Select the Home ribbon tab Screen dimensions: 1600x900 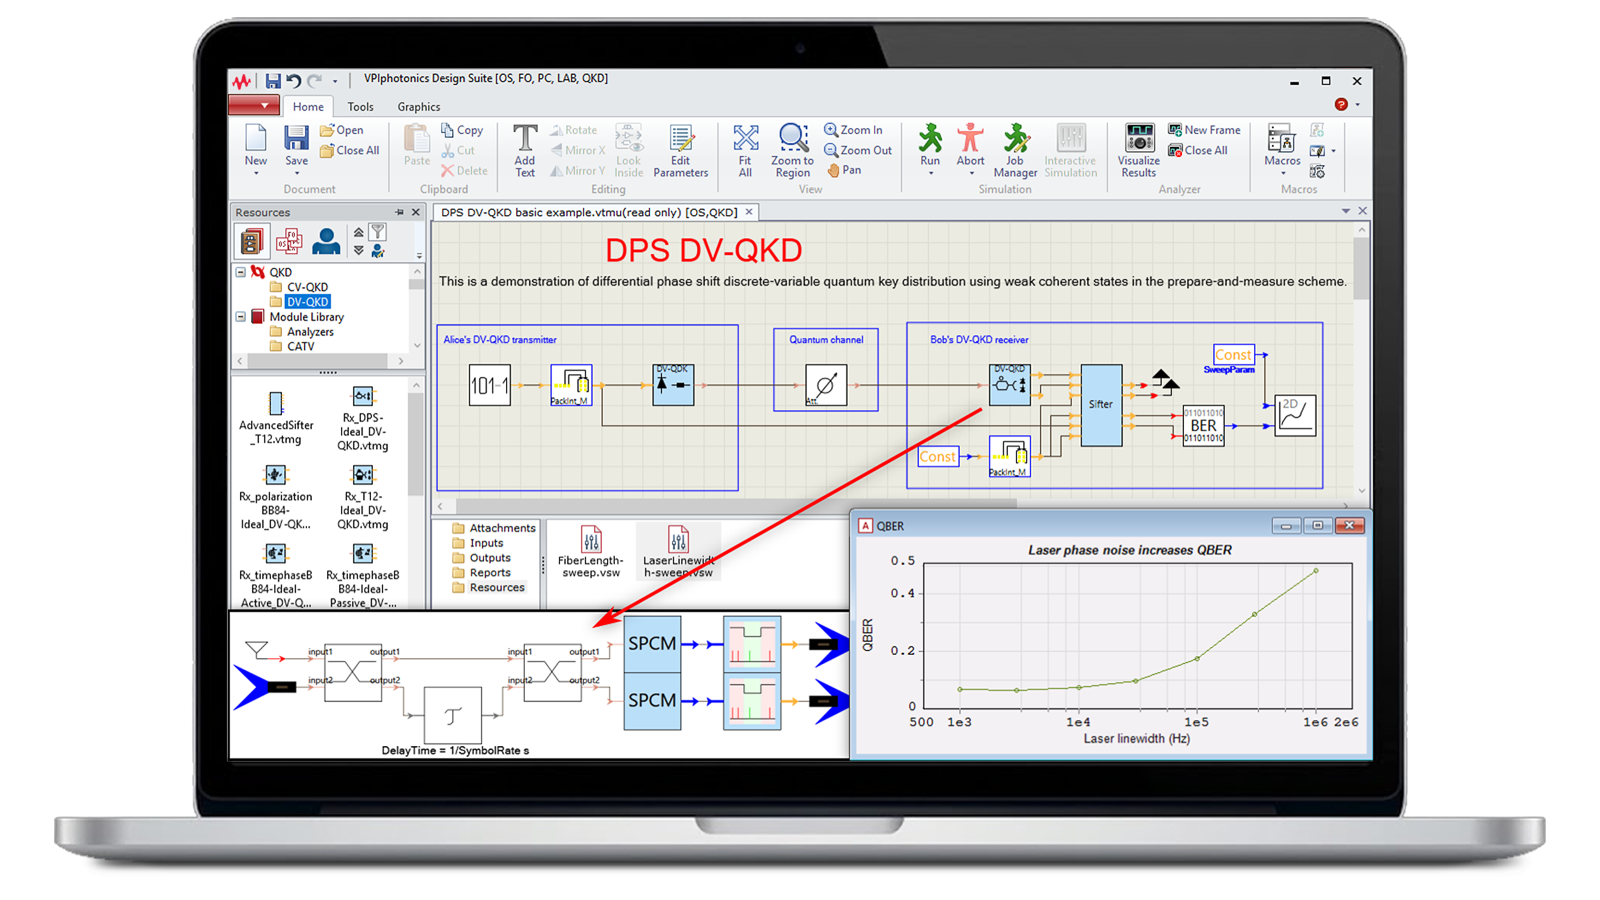[308, 107]
